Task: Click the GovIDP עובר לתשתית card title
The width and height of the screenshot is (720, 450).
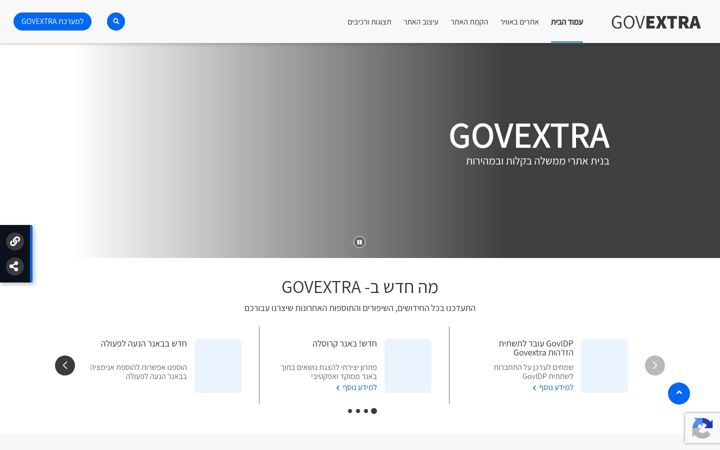Action: 536,348
